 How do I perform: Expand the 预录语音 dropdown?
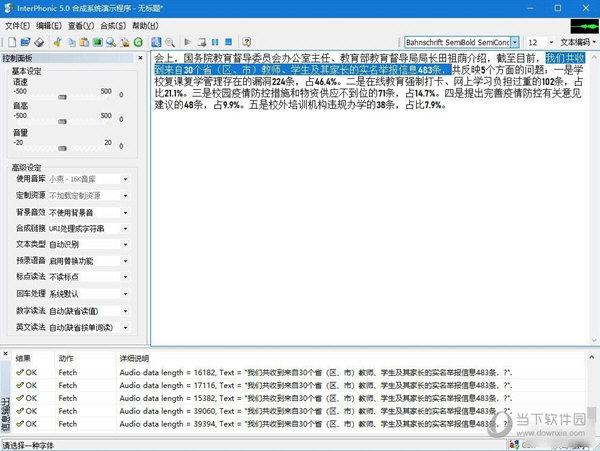point(125,261)
